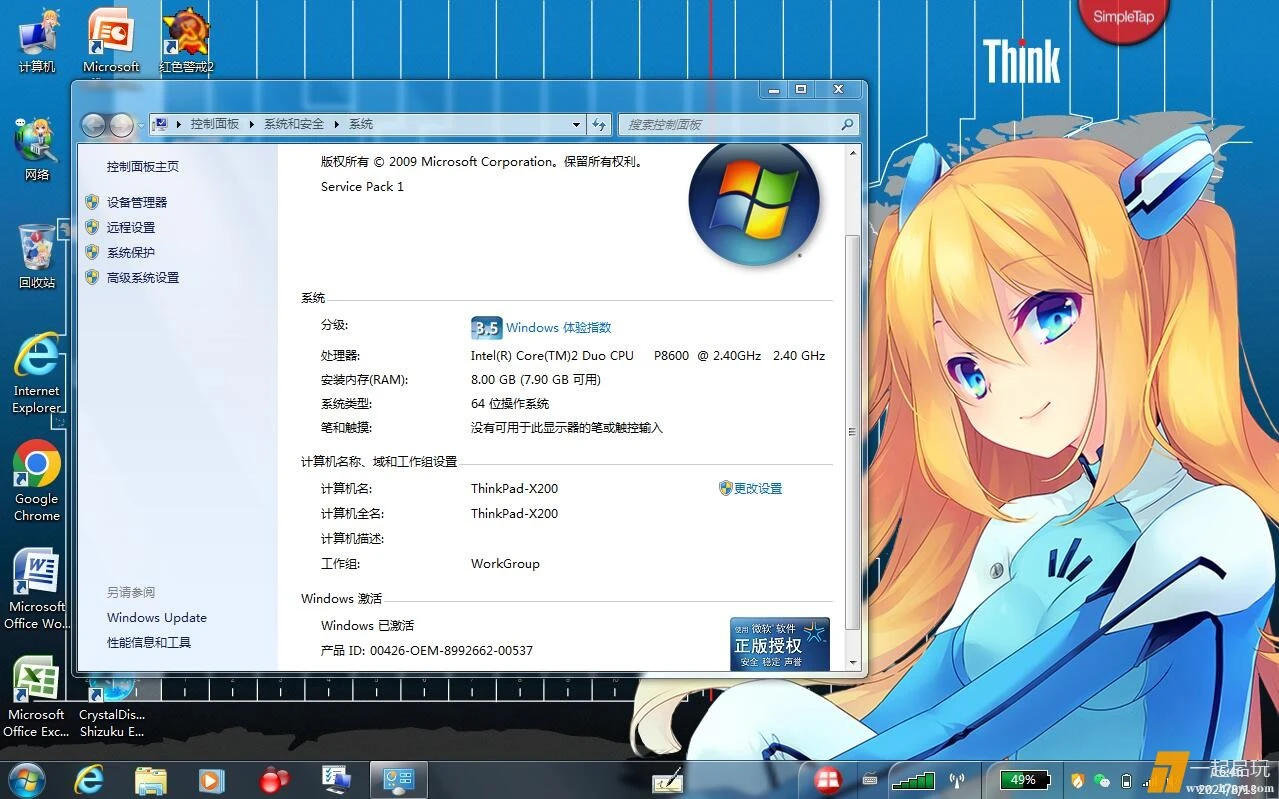Click the 正版授权 genuine software badge
This screenshot has width=1279, height=799.
tap(779, 643)
